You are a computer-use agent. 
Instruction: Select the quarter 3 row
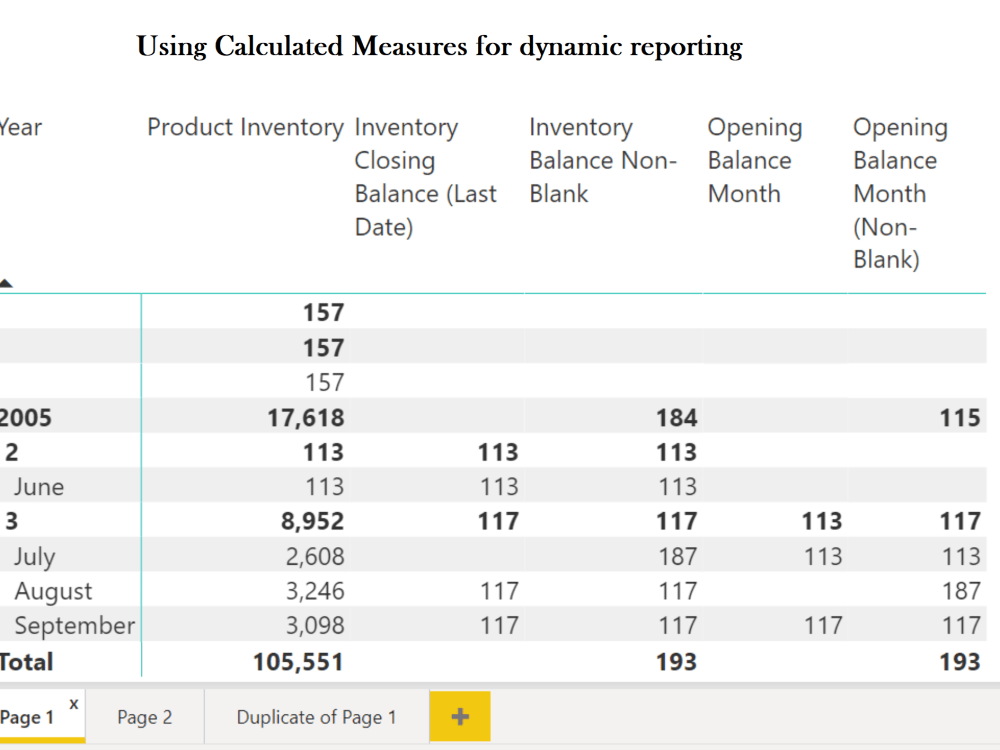tap(493, 520)
